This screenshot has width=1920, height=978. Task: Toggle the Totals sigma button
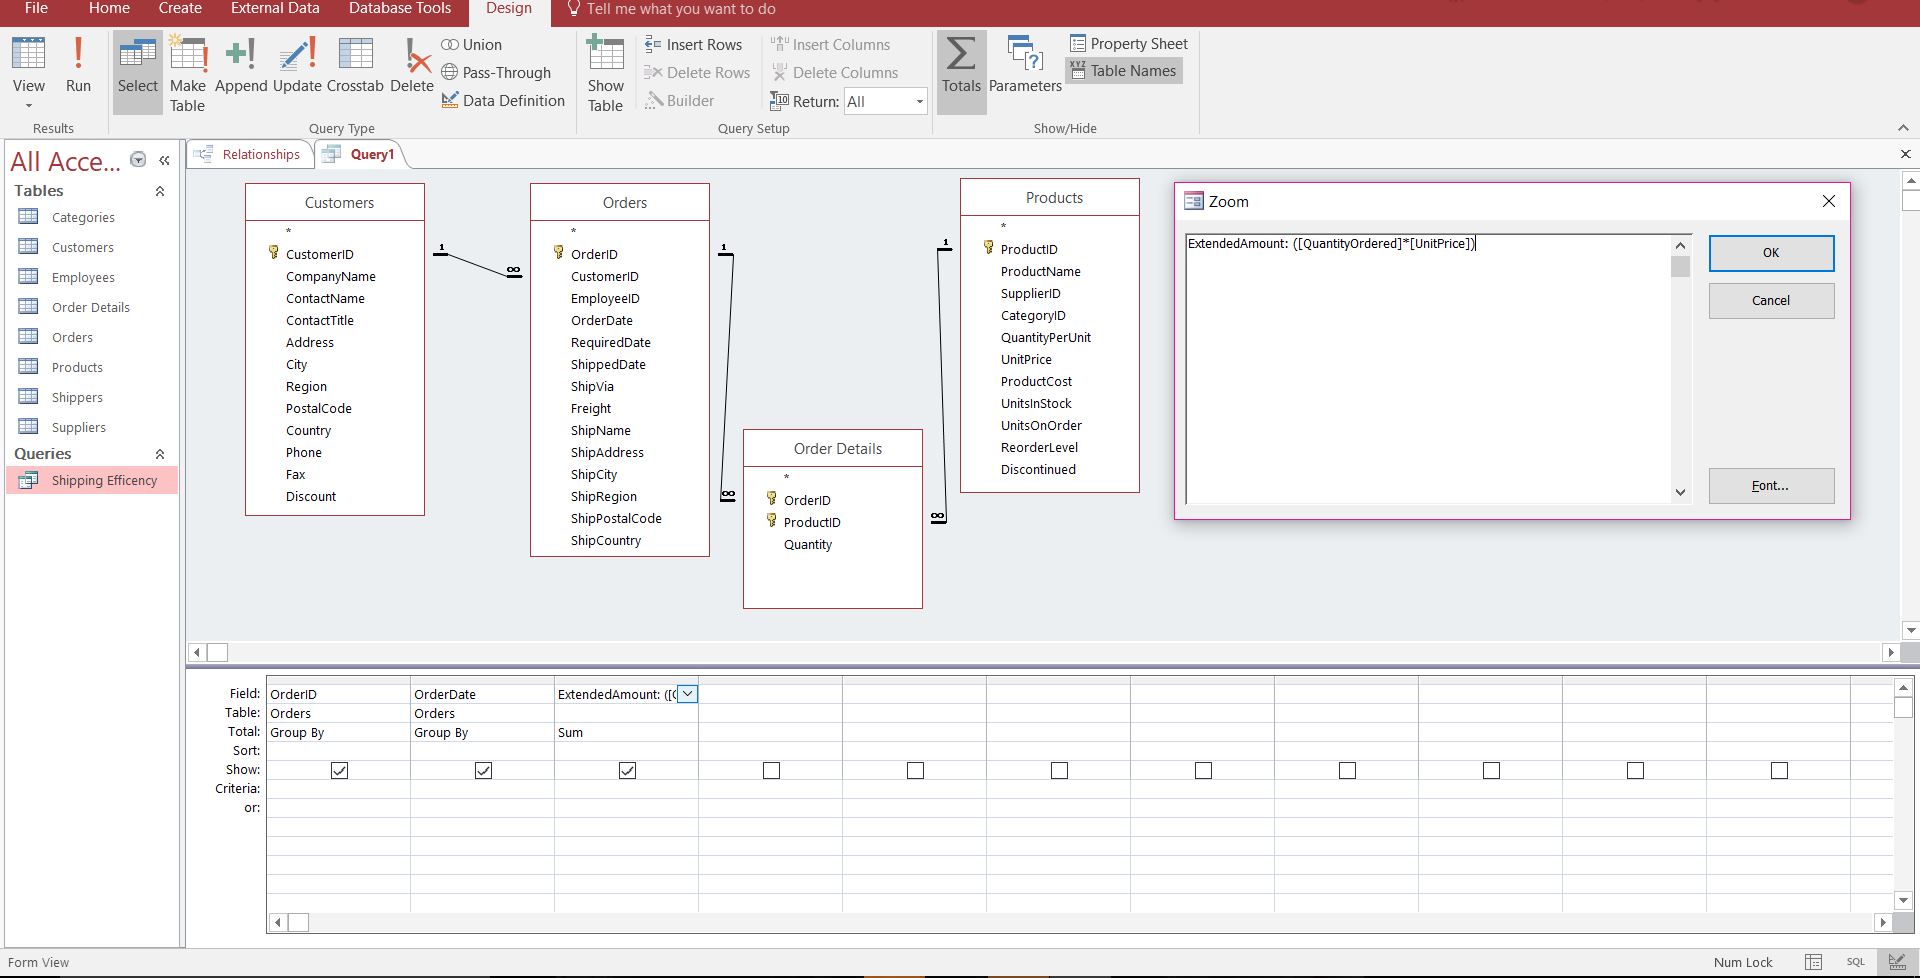(961, 64)
